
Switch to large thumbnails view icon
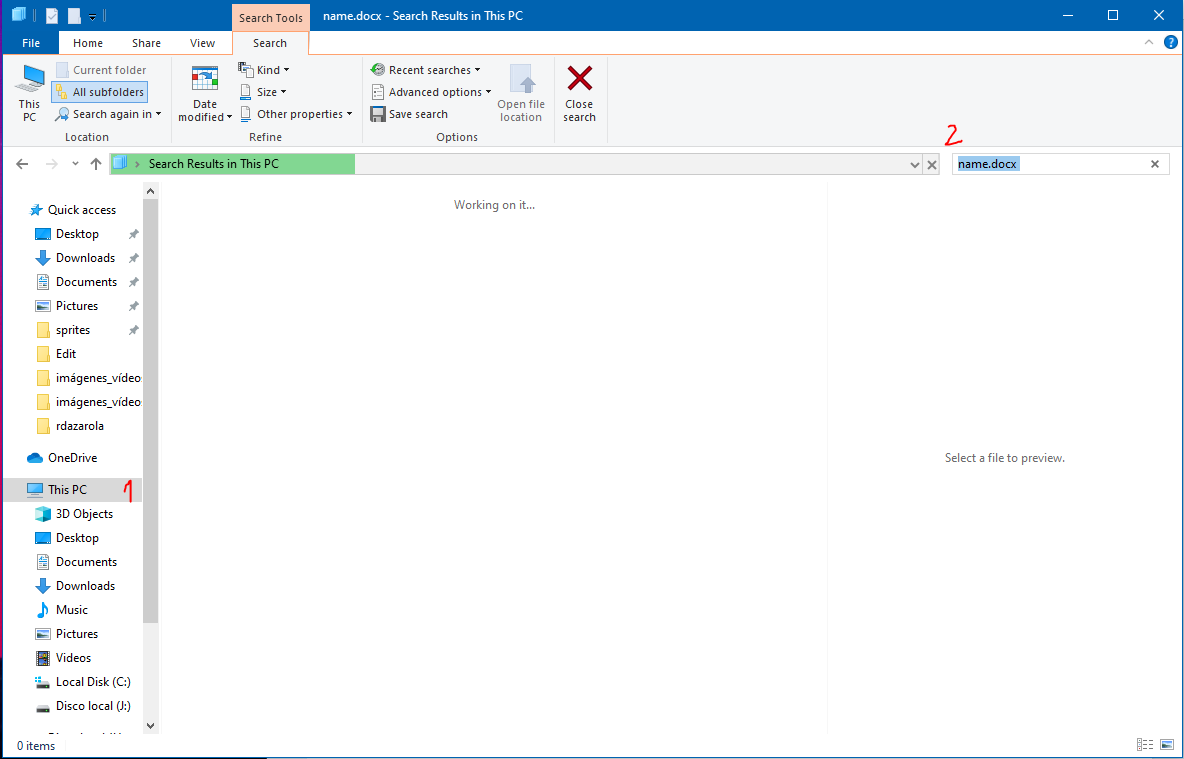point(1167,745)
